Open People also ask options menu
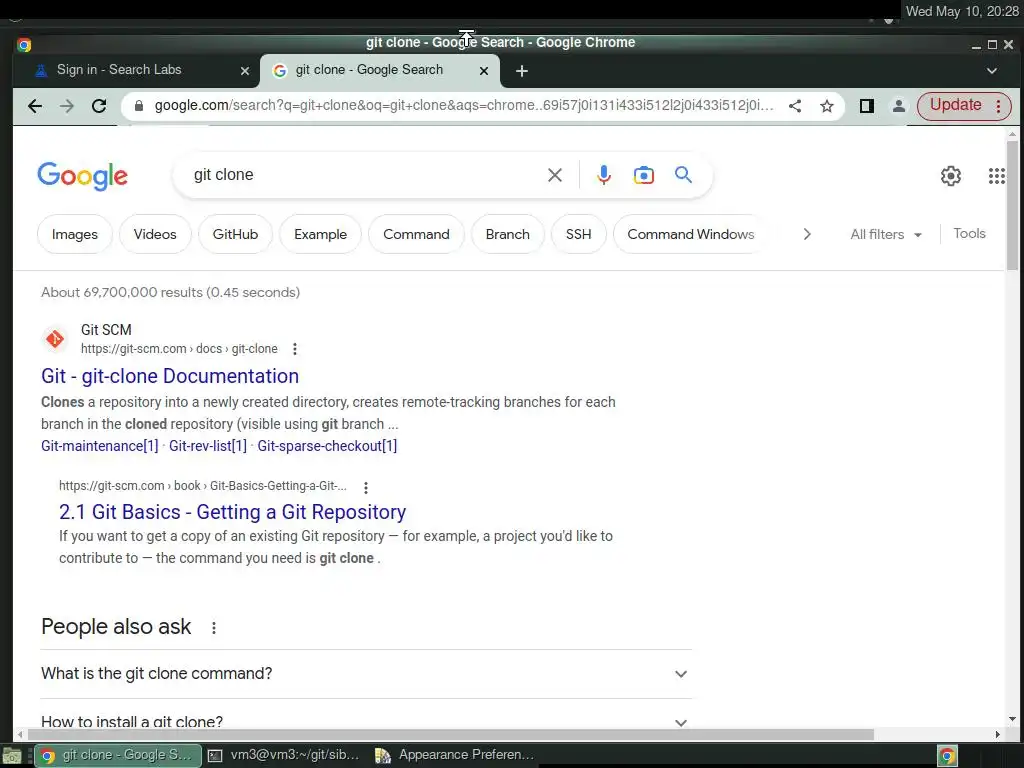This screenshot has width=1024, height=768. click(x=214, y=628)
